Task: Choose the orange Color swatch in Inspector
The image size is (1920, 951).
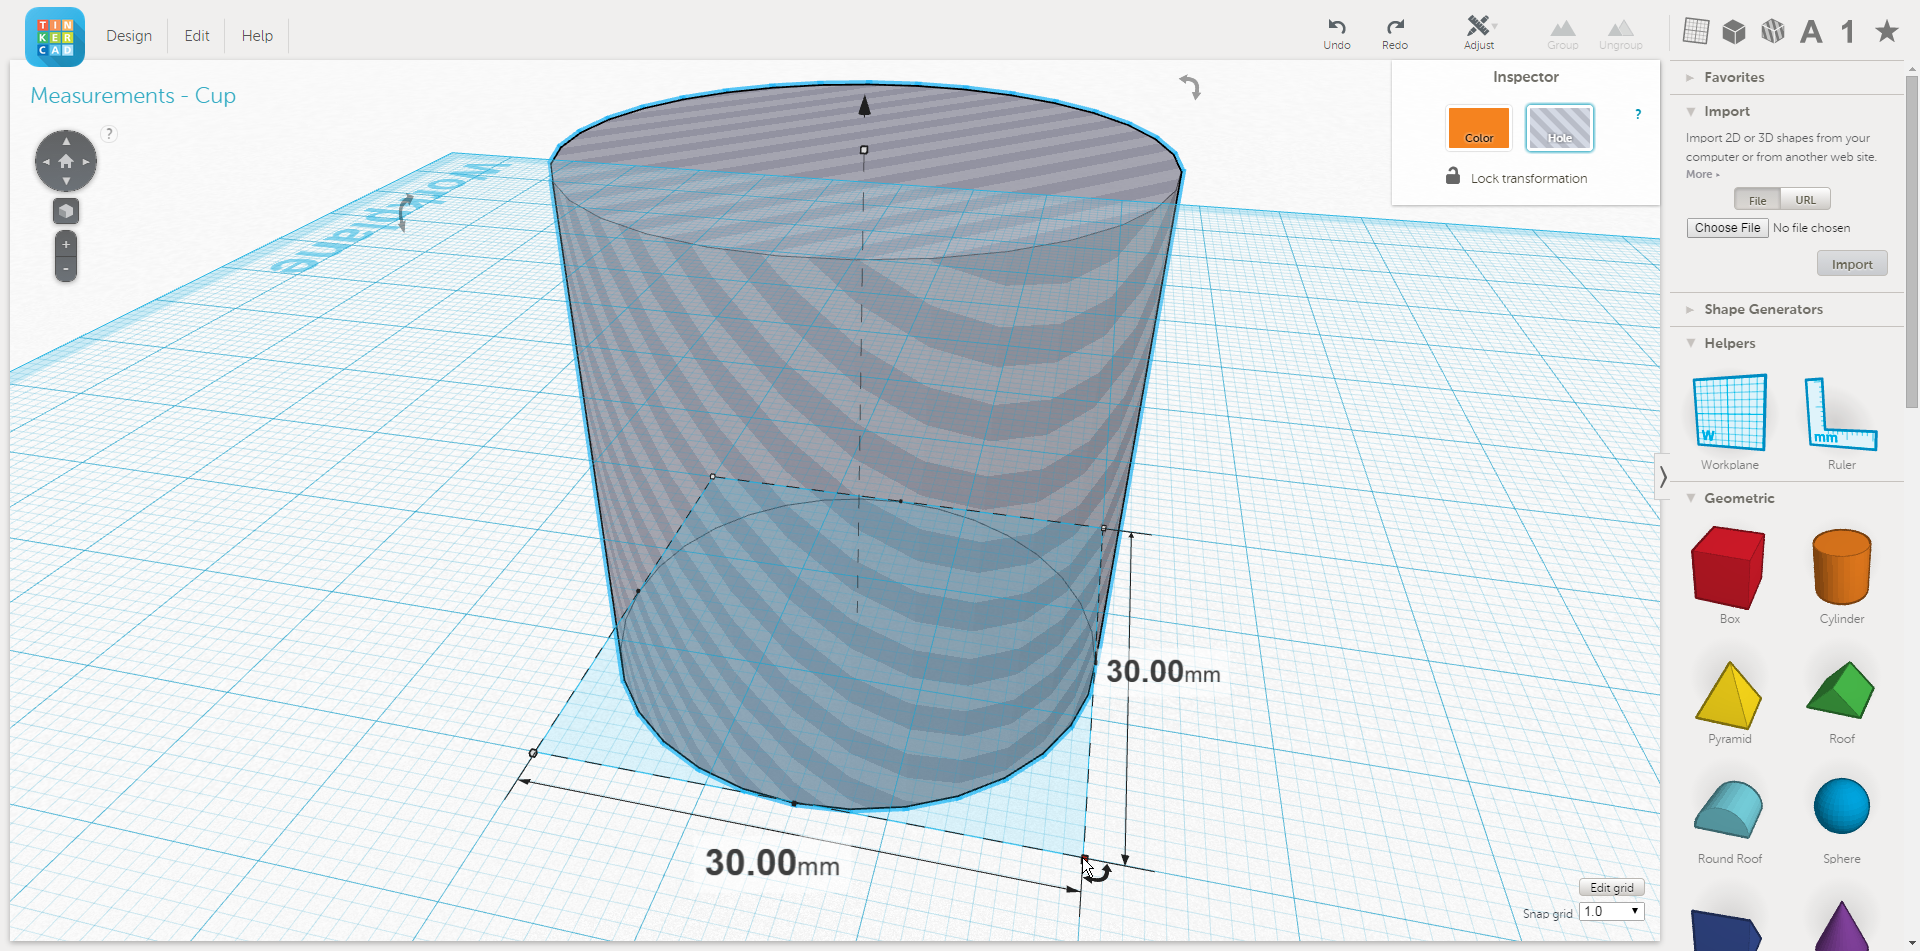Action: [x=1479, y=128]
